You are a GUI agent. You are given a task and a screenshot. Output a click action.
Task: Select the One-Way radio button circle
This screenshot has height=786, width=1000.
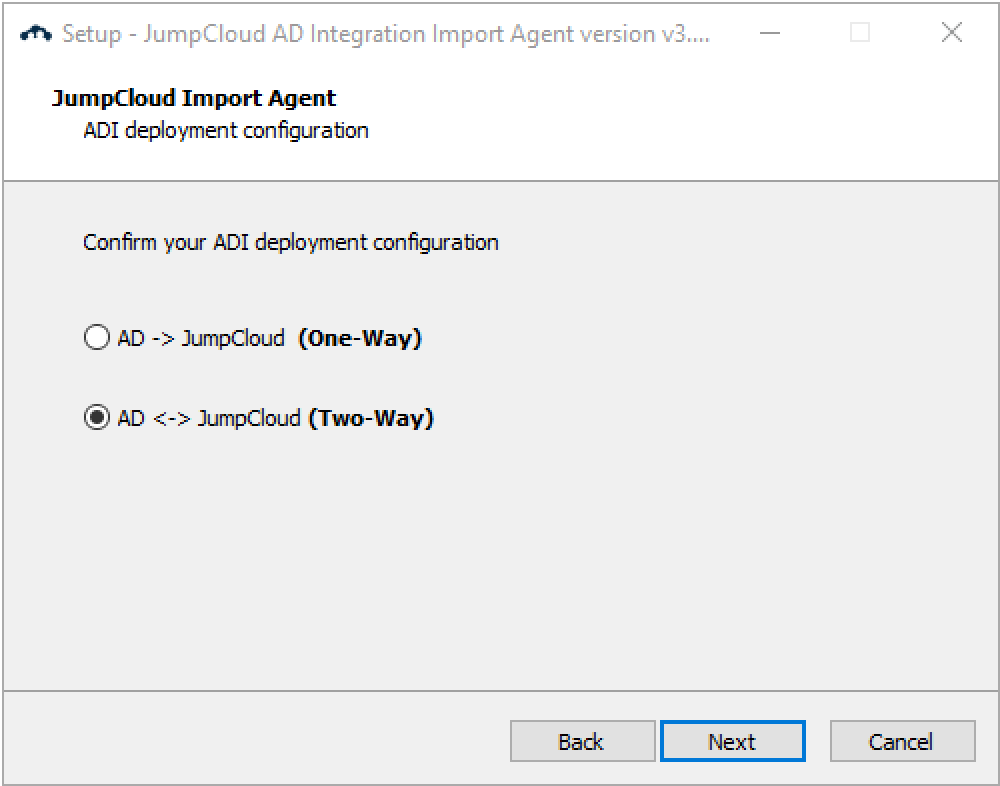coord(96,338)
